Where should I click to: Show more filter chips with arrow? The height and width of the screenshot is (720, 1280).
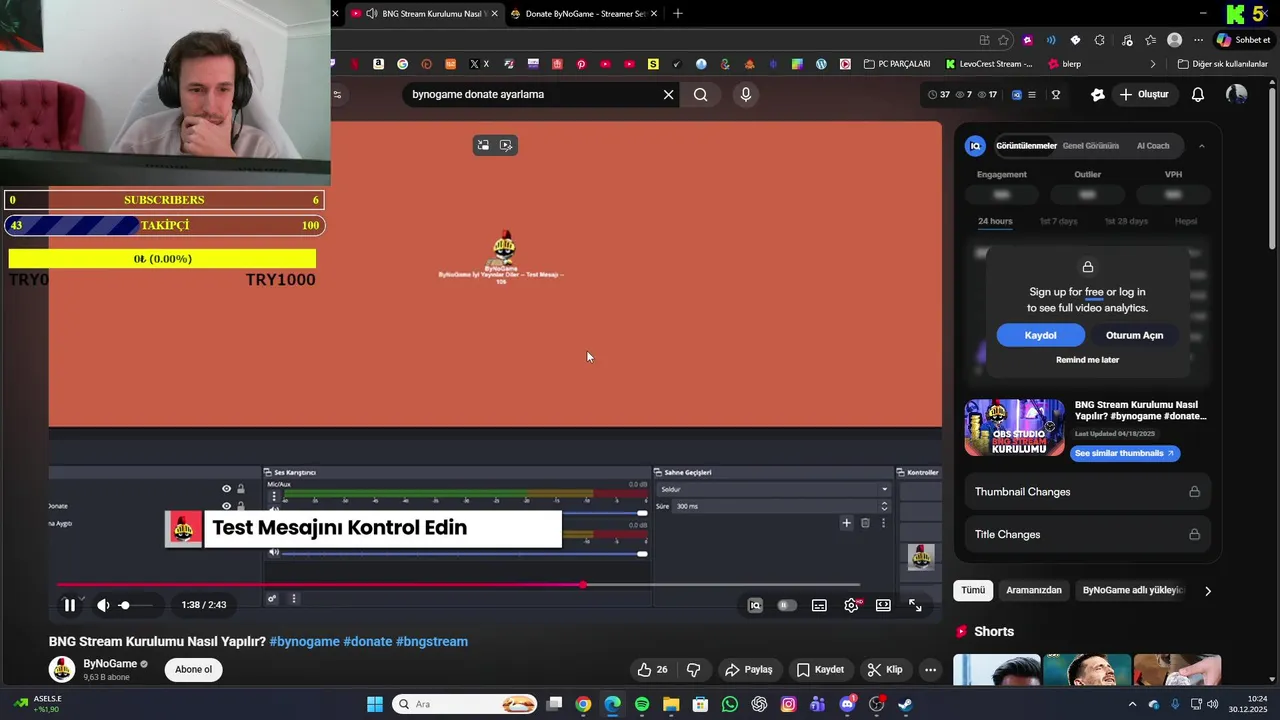point(1207,591)
